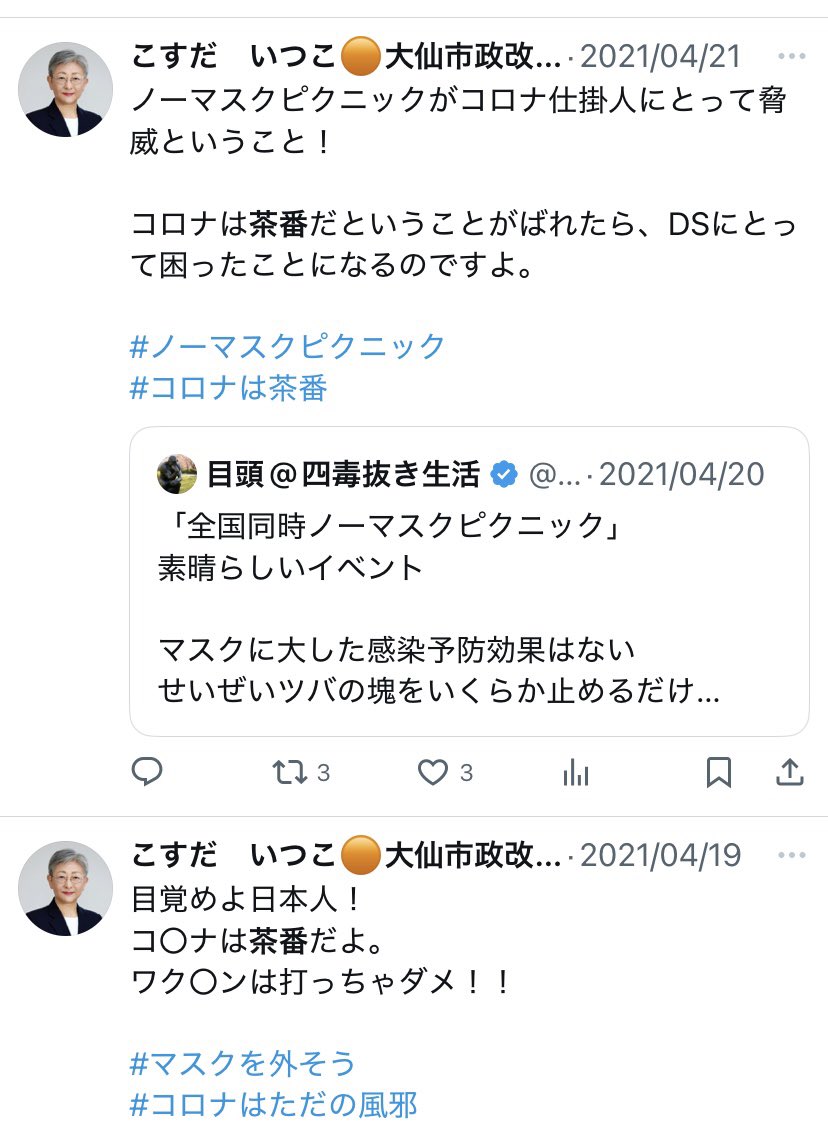Open hashtag #ノーマスクピクニック
Image resolution: width=828 pixels, height=1140 pixels.
click(x=288, y=346)
